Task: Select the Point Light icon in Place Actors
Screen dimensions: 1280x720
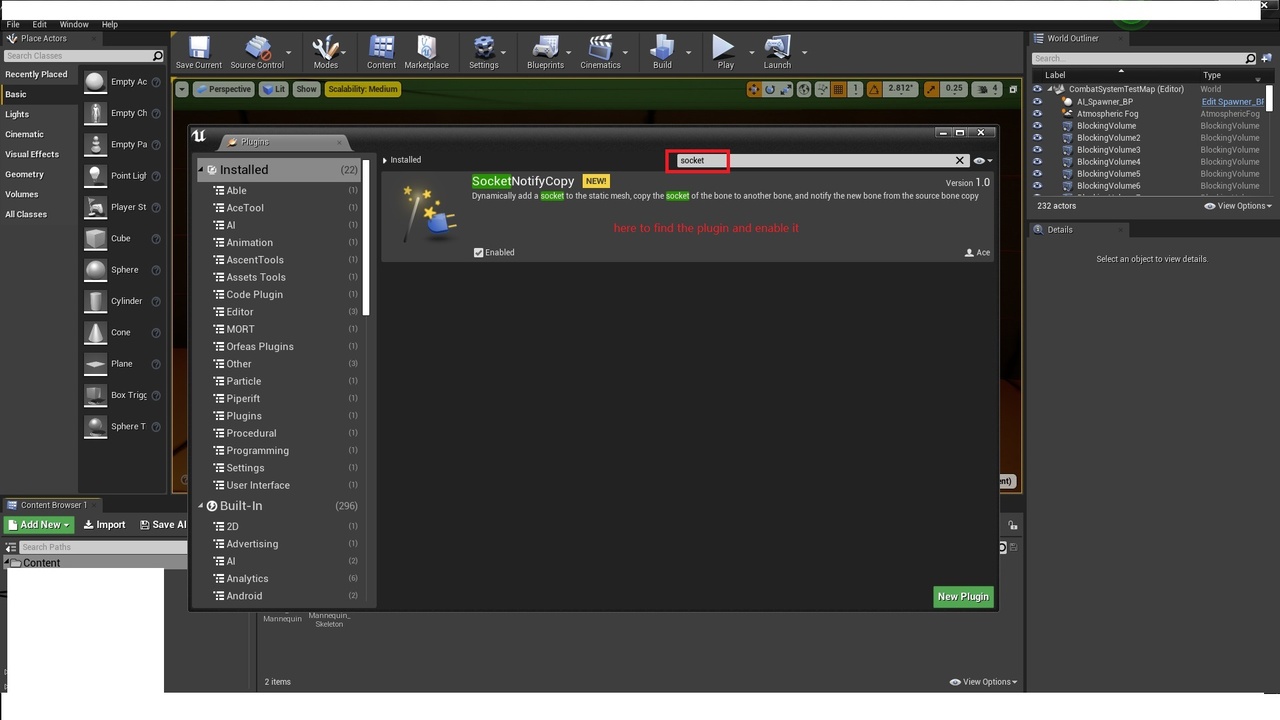Action: point(95,176)
